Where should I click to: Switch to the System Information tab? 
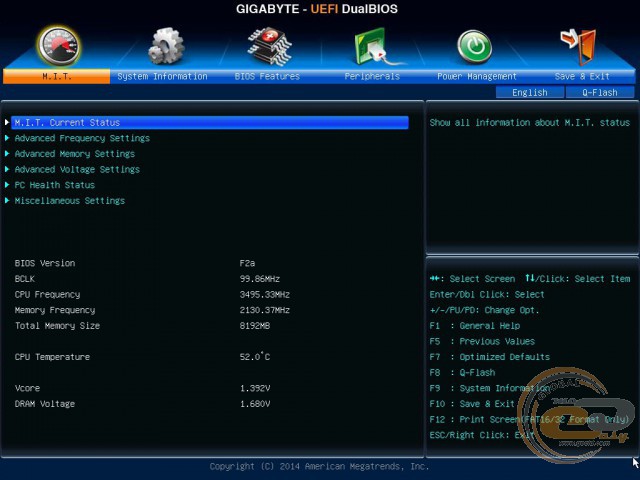coord(162,76)
